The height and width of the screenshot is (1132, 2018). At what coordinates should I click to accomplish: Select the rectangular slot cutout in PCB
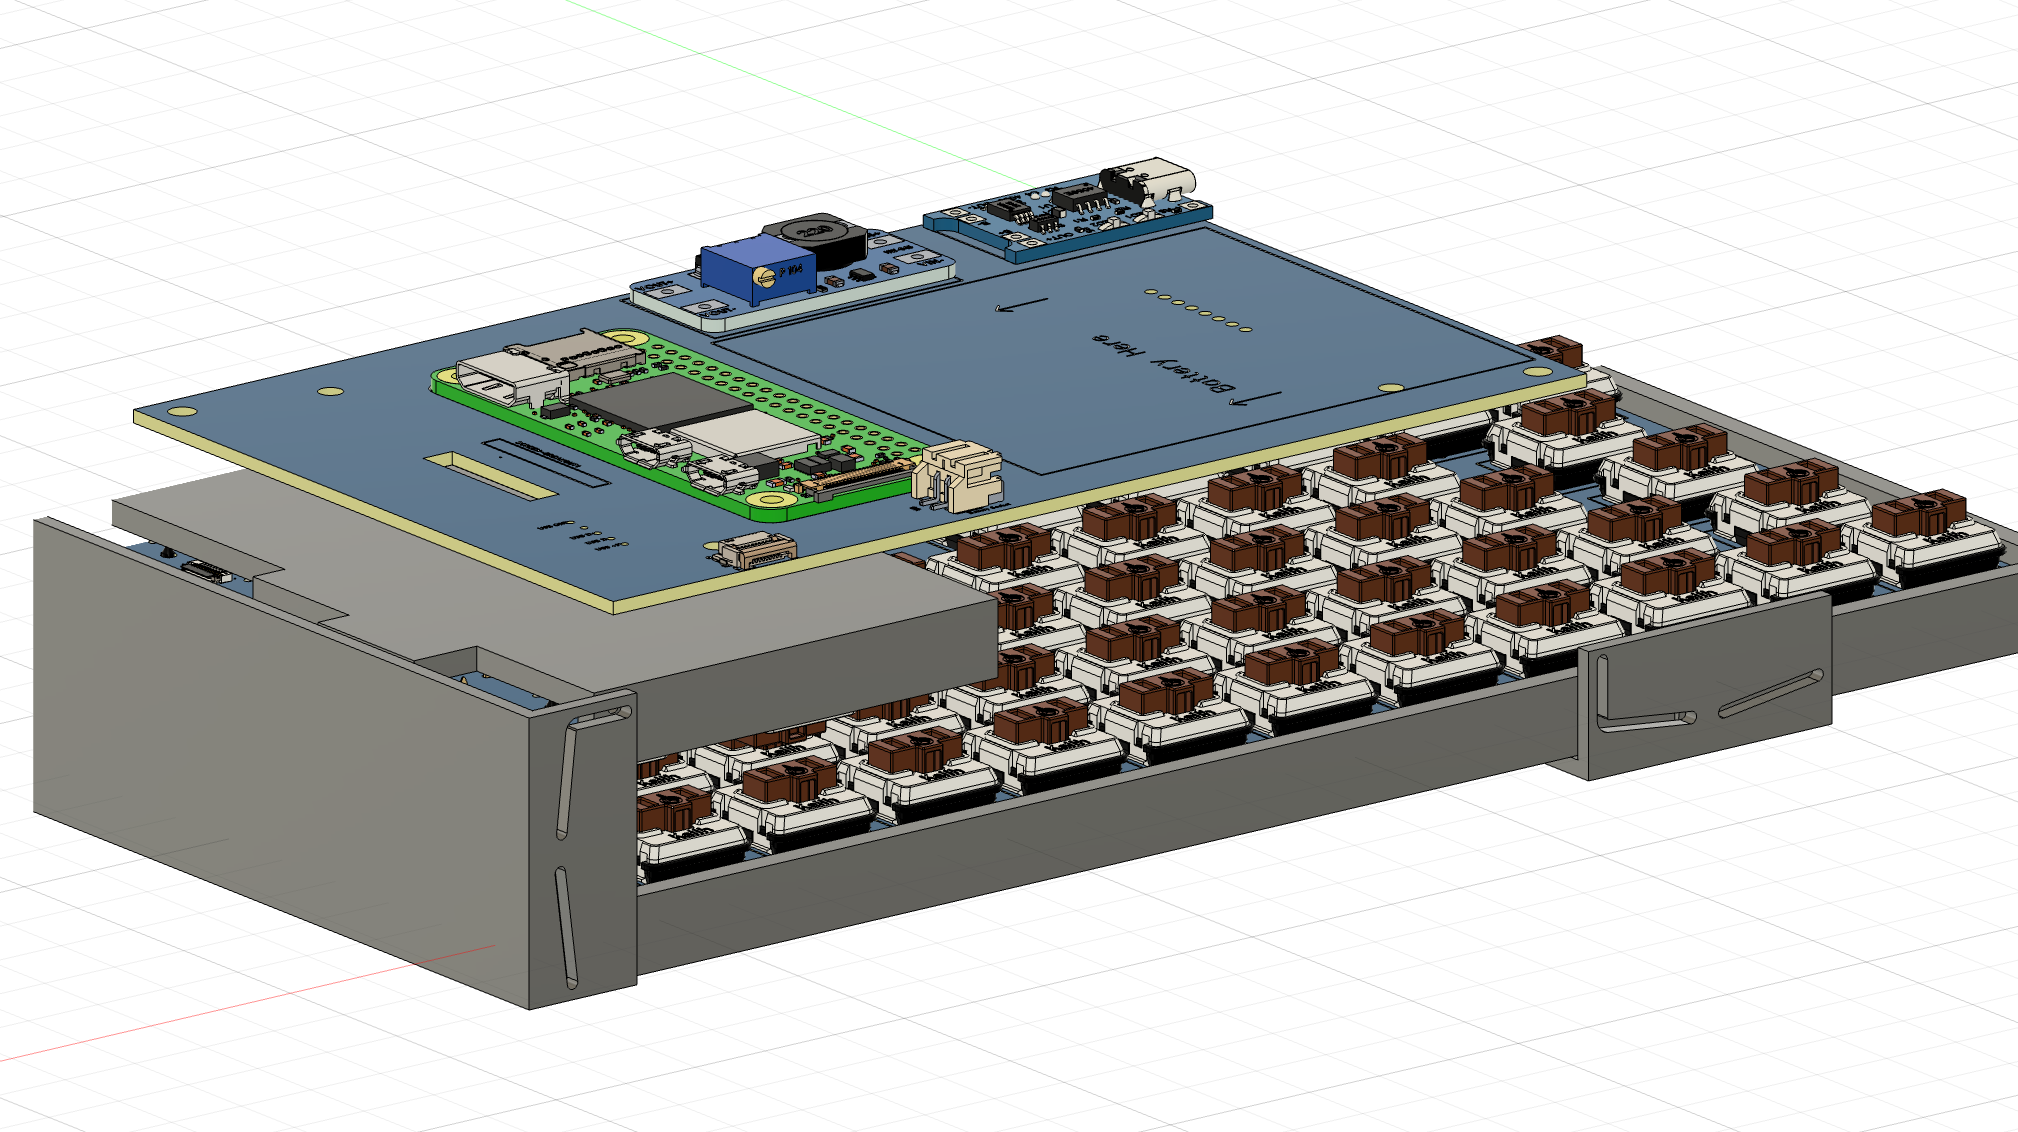pyautogui.click(x=490, y=475)
